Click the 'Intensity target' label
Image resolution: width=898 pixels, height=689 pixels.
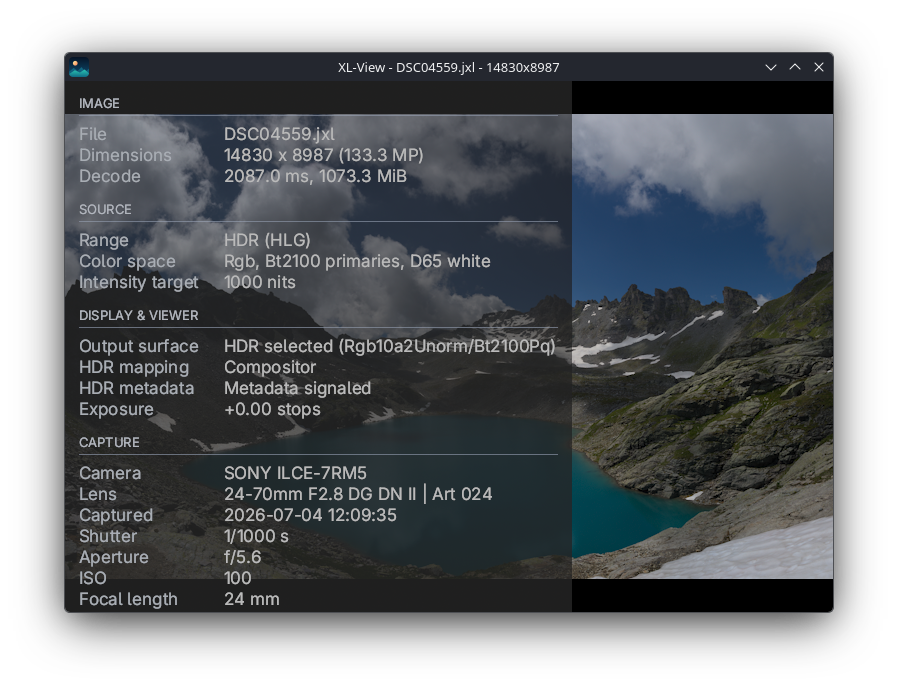[139, 282]
